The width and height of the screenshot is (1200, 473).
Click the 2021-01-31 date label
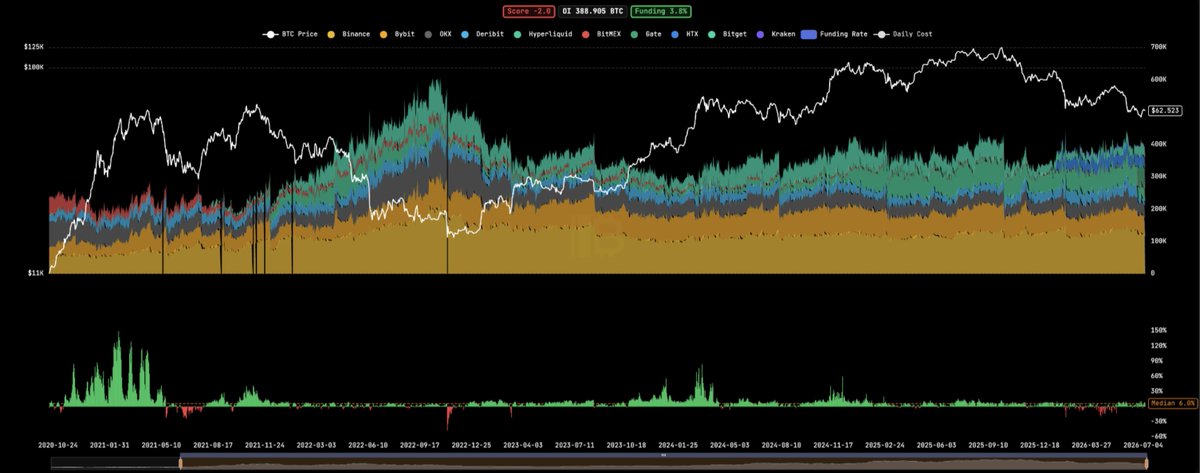[111, 444]
